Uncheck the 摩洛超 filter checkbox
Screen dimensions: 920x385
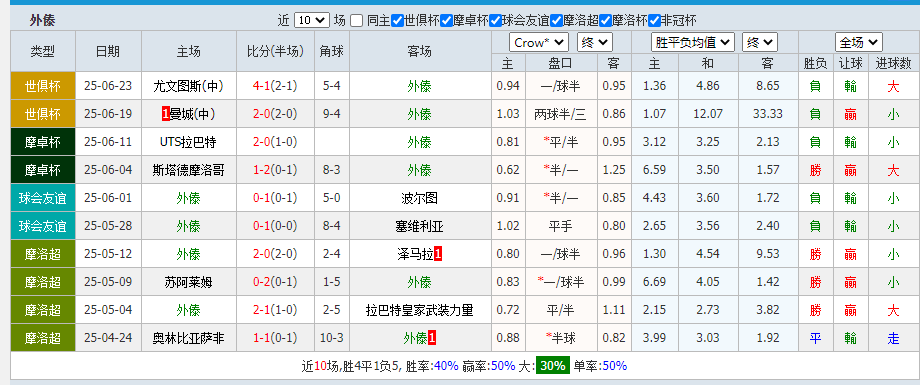pos(557,21)
